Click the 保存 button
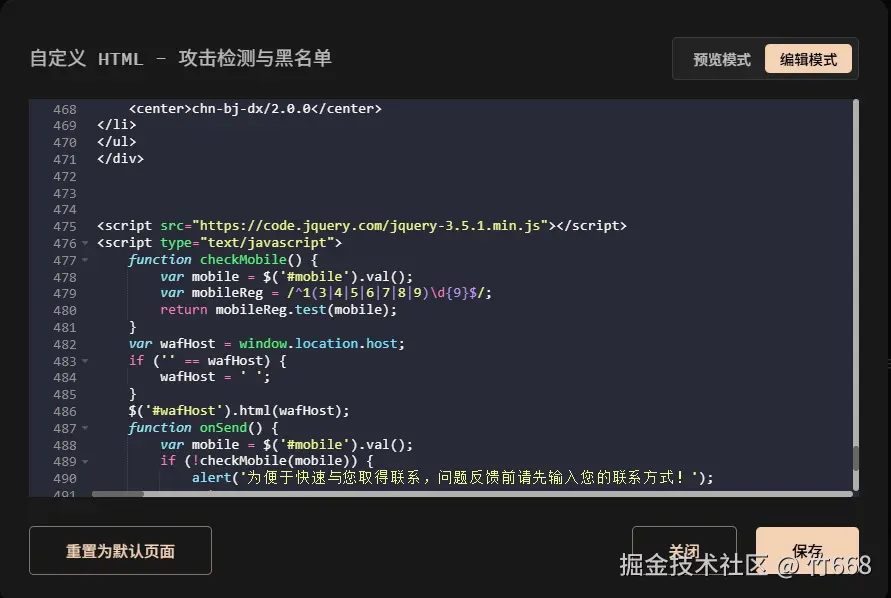The image size is (891, 598). tap(807, 550)
